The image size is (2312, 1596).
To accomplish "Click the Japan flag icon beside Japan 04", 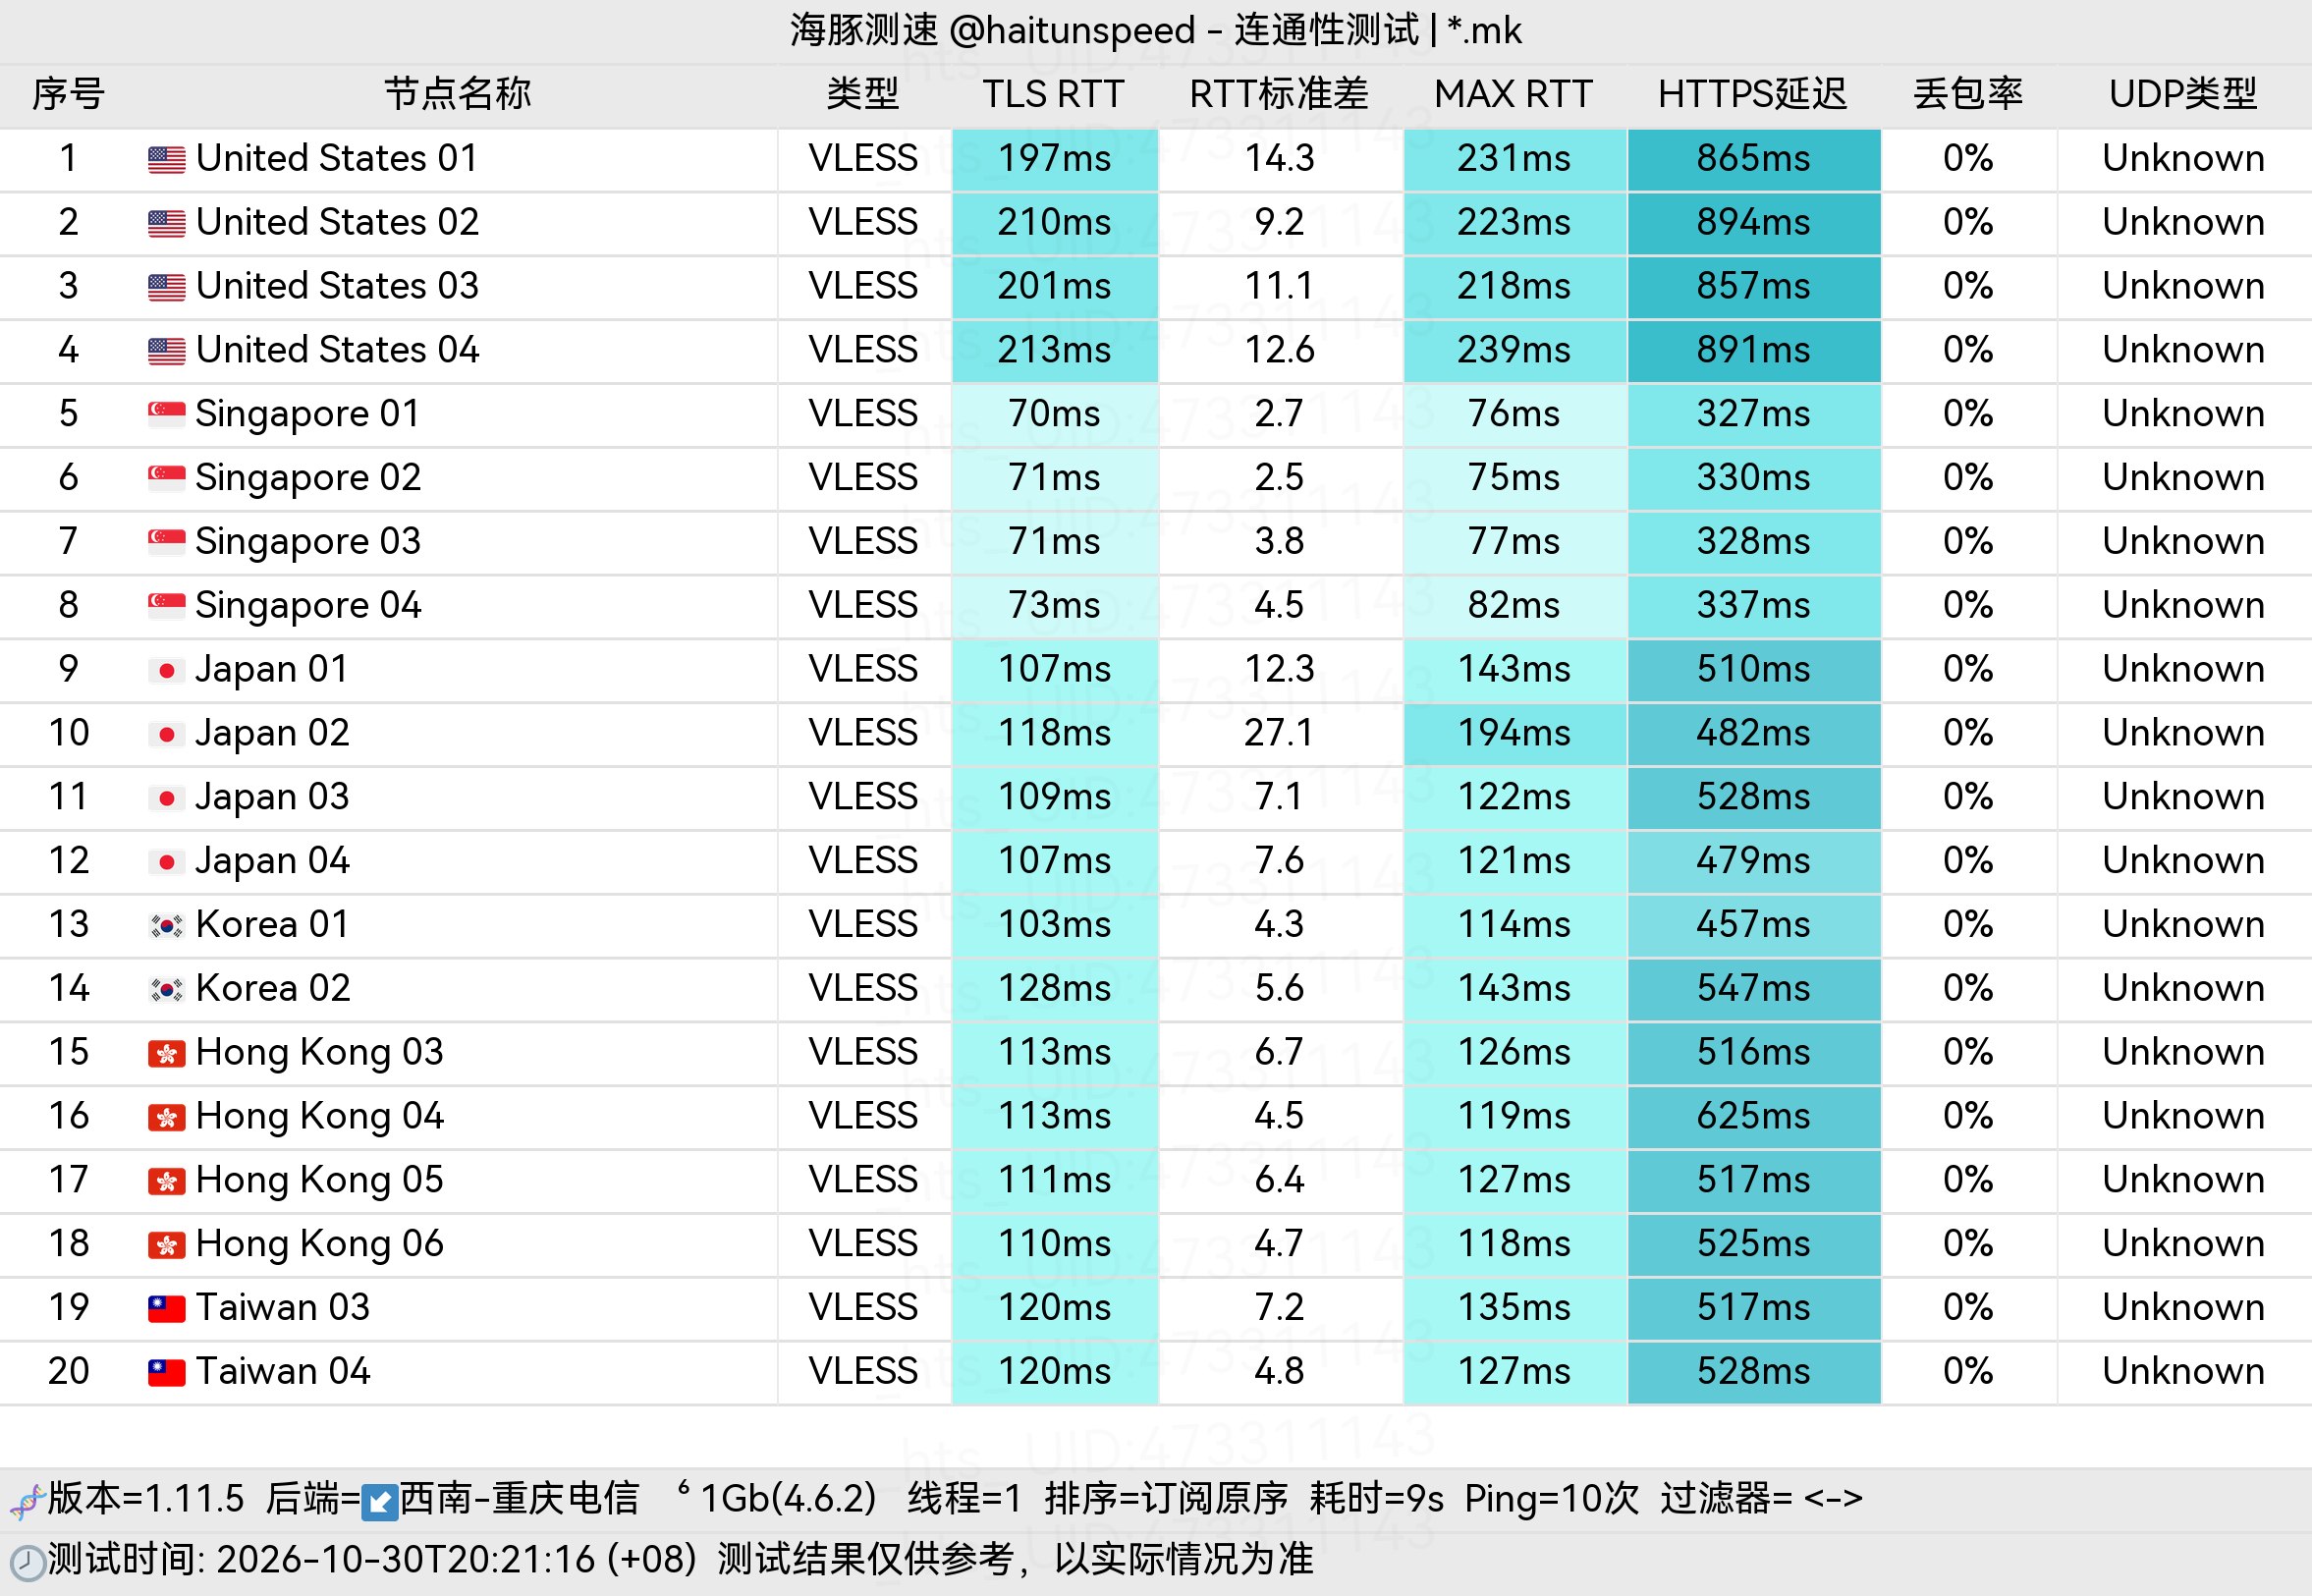I will pos(166,861).
